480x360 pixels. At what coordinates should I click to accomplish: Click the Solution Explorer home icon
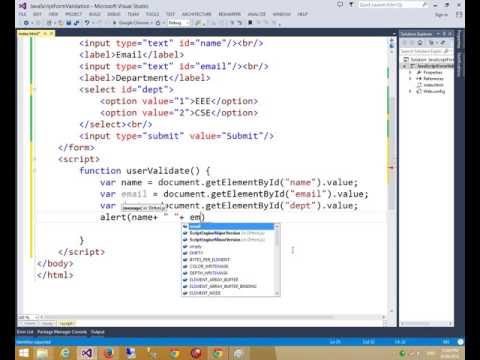[420, 43]
